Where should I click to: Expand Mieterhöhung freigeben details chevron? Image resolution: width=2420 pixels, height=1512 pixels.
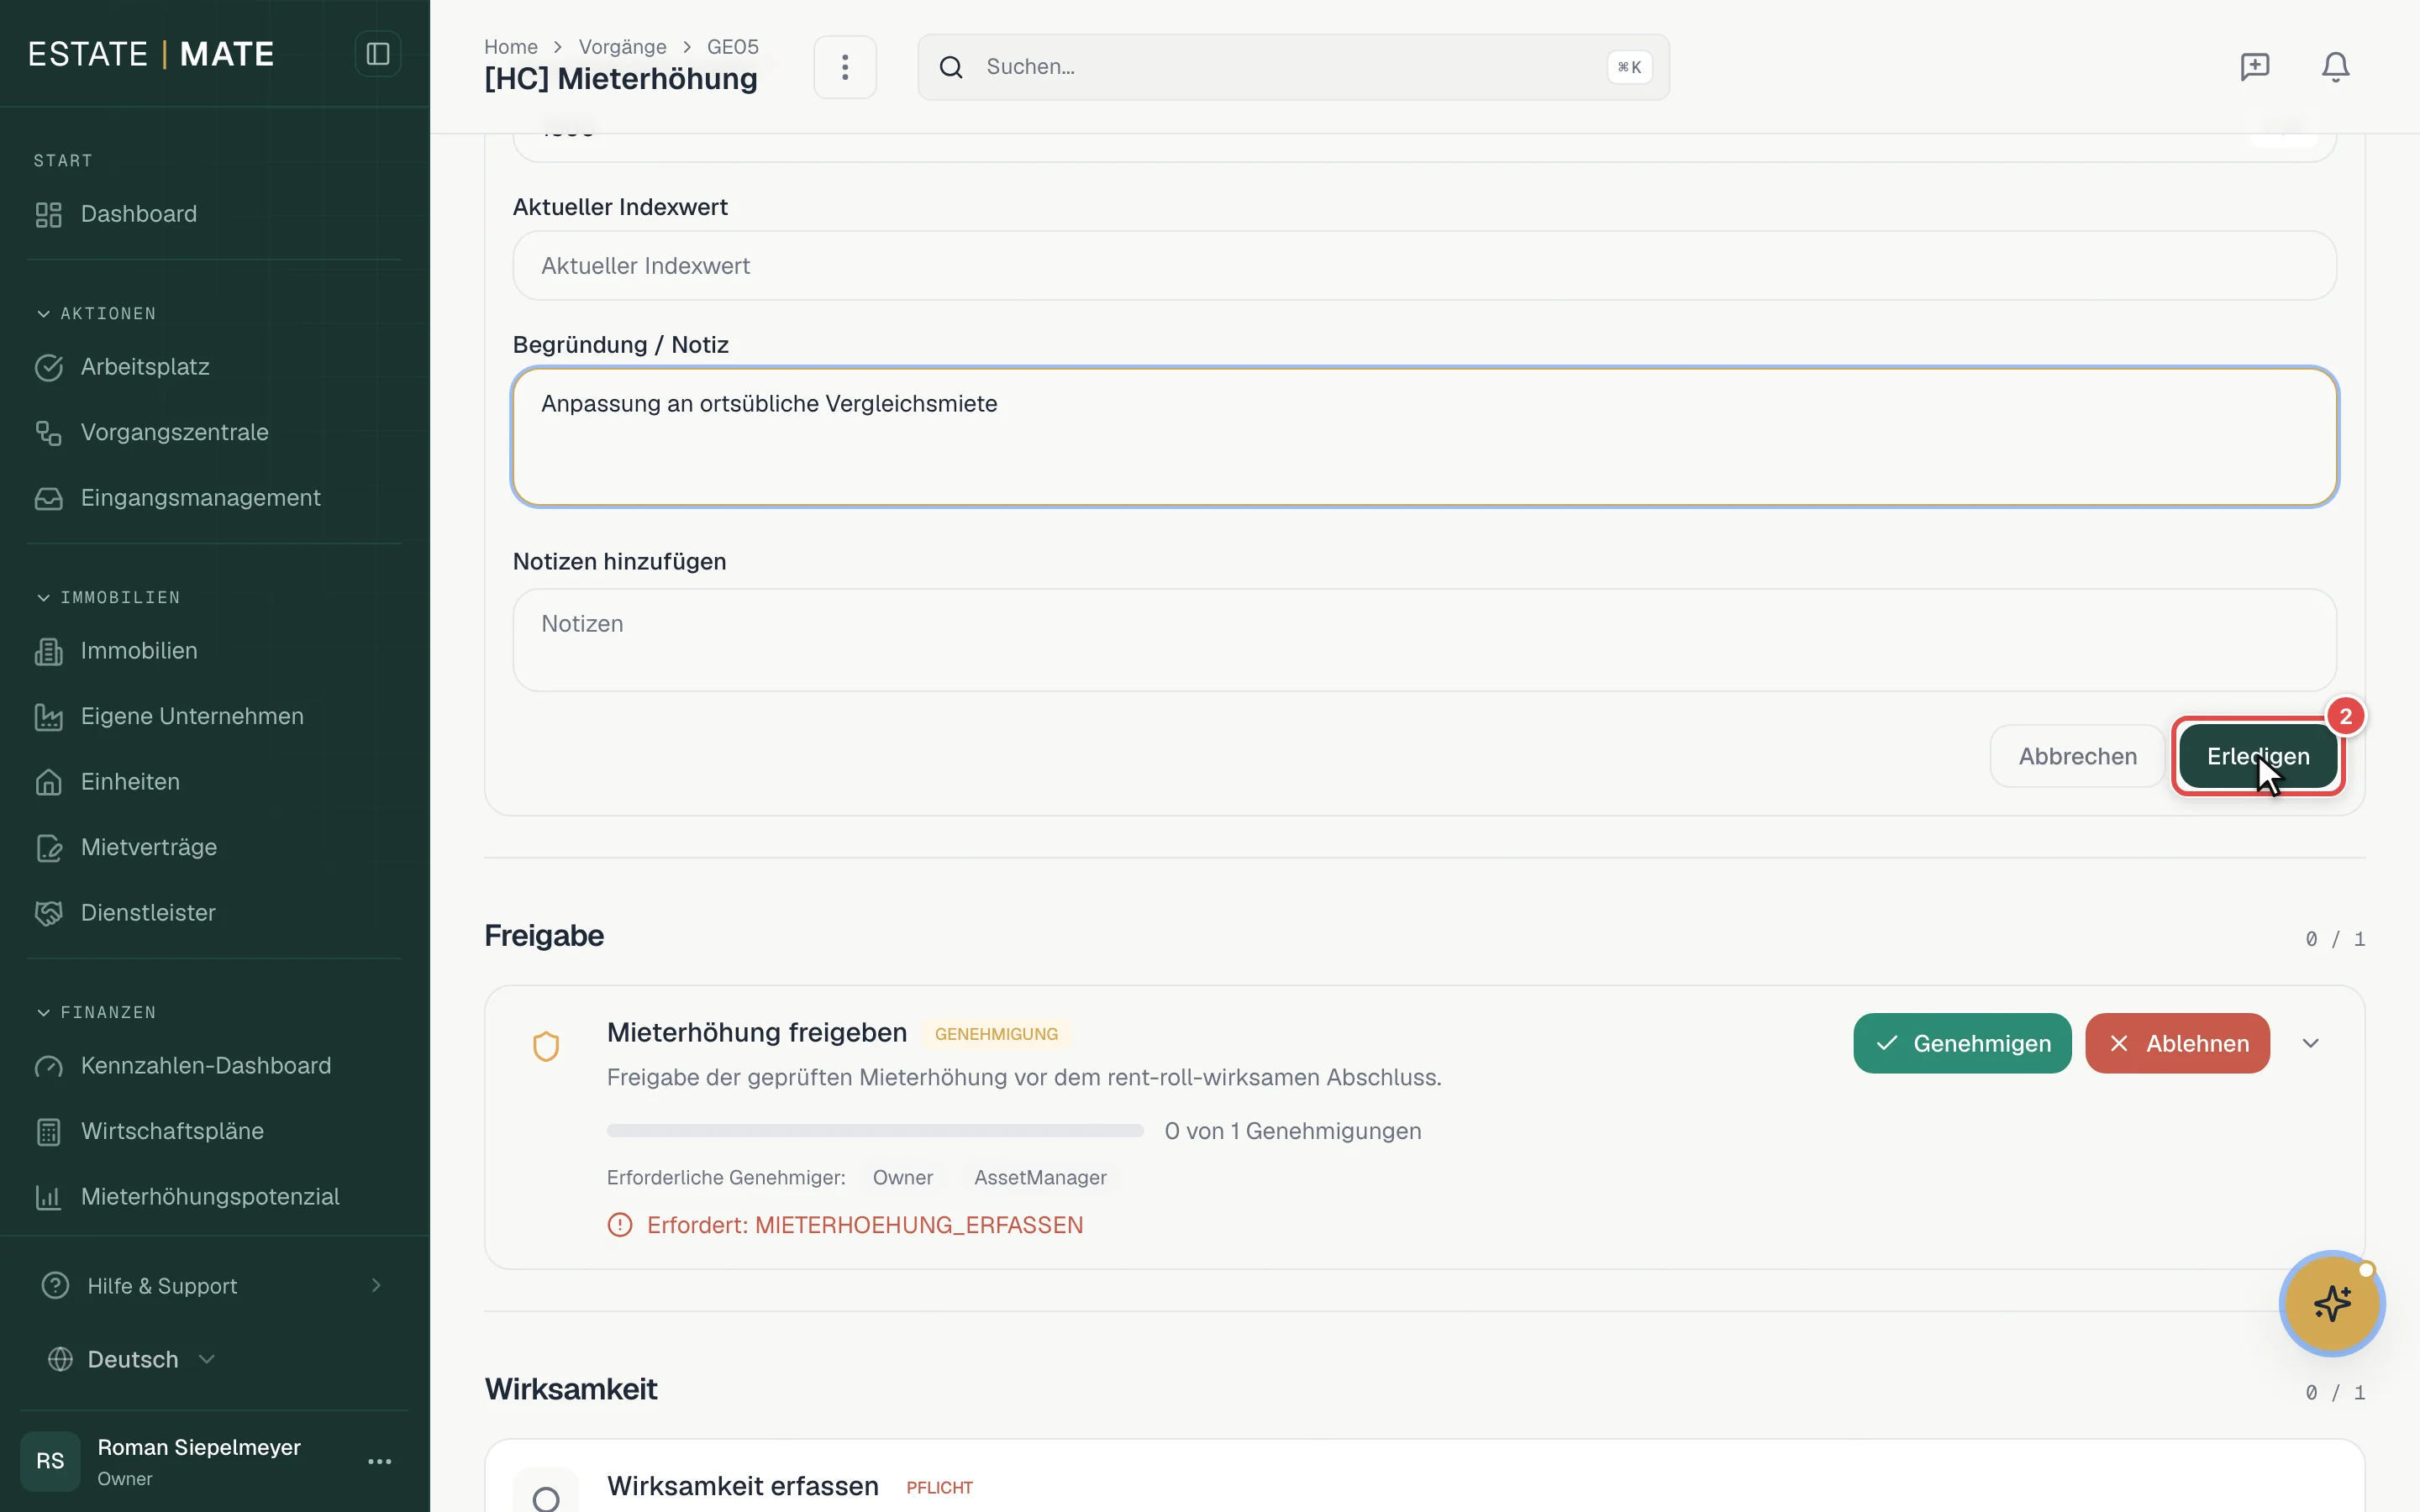(x=2310, y=1043)
